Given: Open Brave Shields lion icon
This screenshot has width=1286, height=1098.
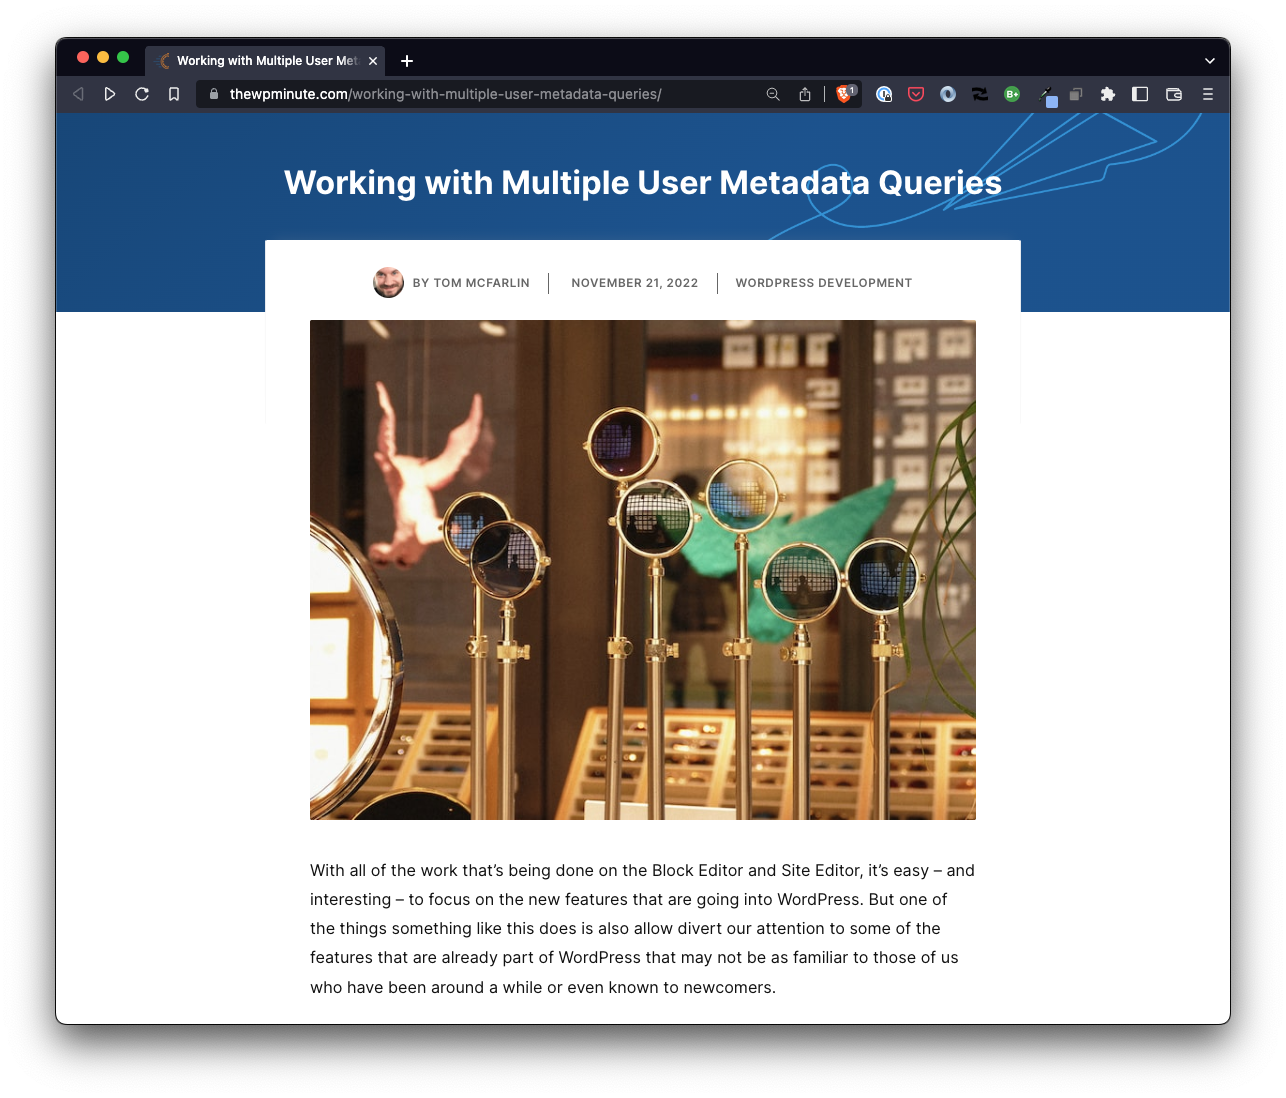Looking at the screenshot, I should coord(844,94).
